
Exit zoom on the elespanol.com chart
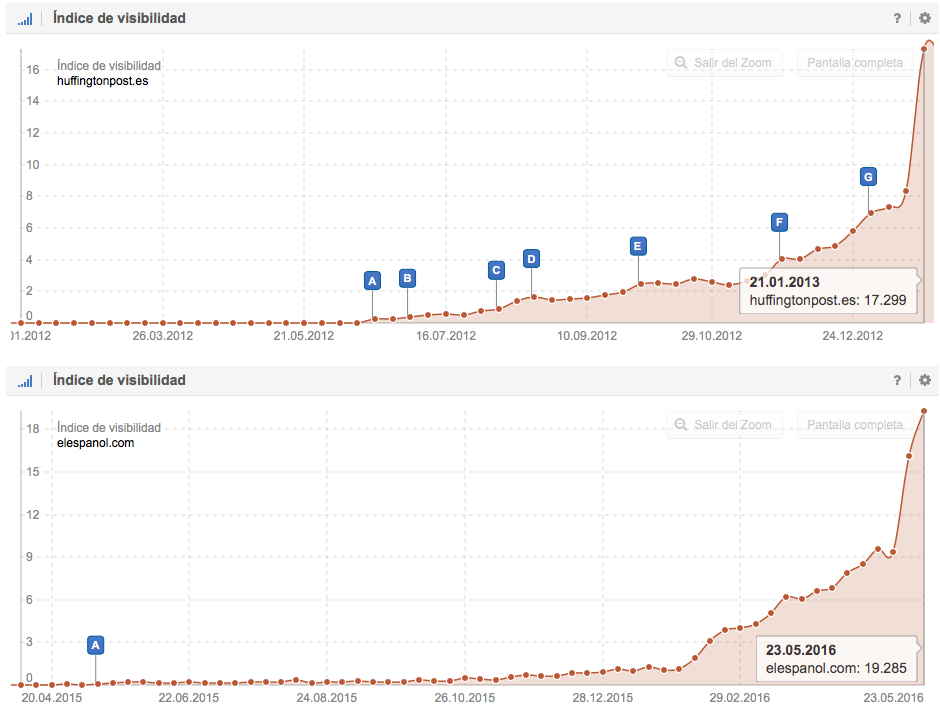[x=723, y=425]
